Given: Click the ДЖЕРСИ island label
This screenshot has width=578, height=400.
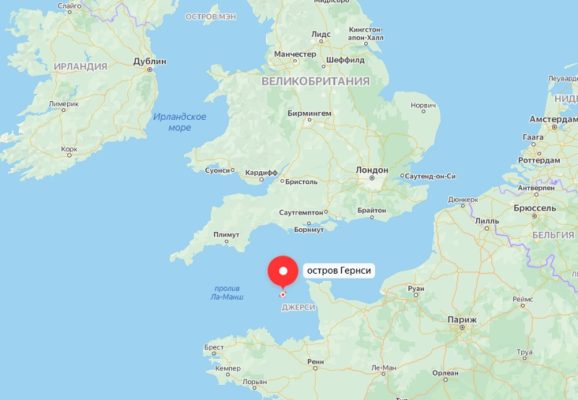Looking at the screenshot, I should tap(298, 307).
